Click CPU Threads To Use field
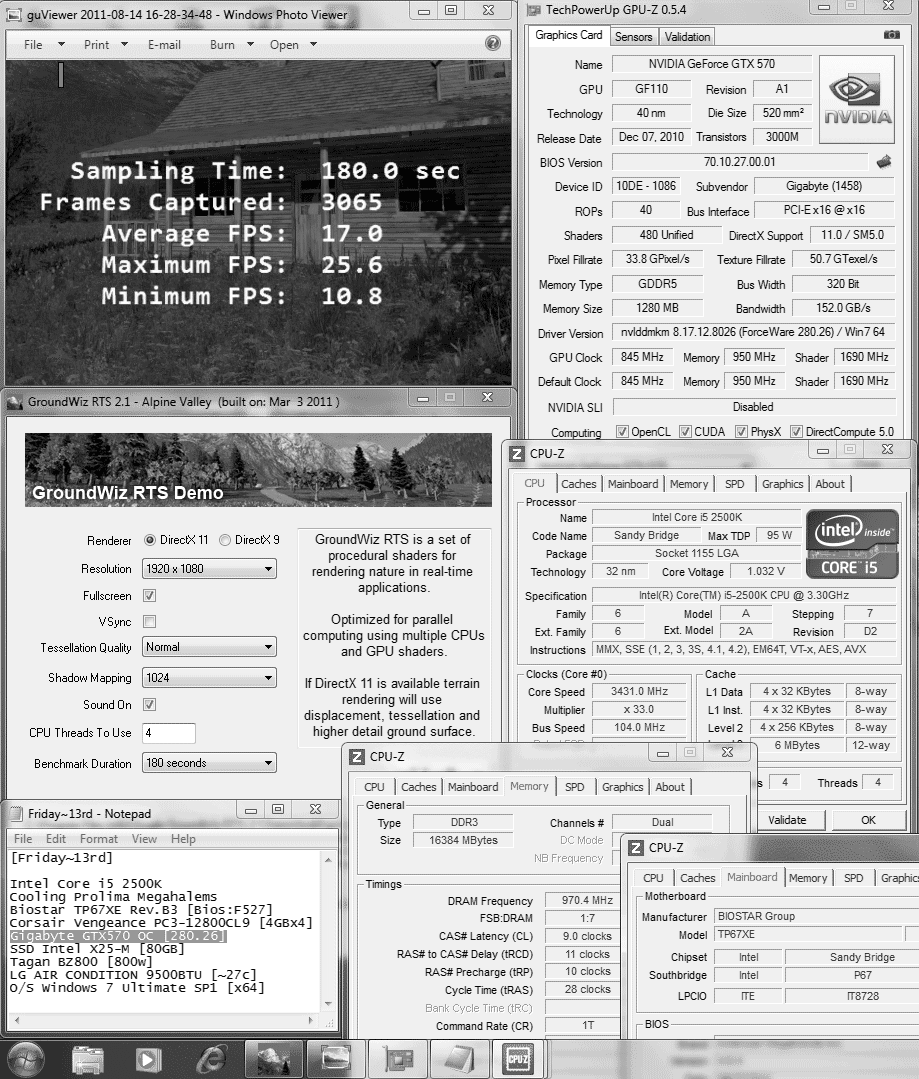 [169, 733]
